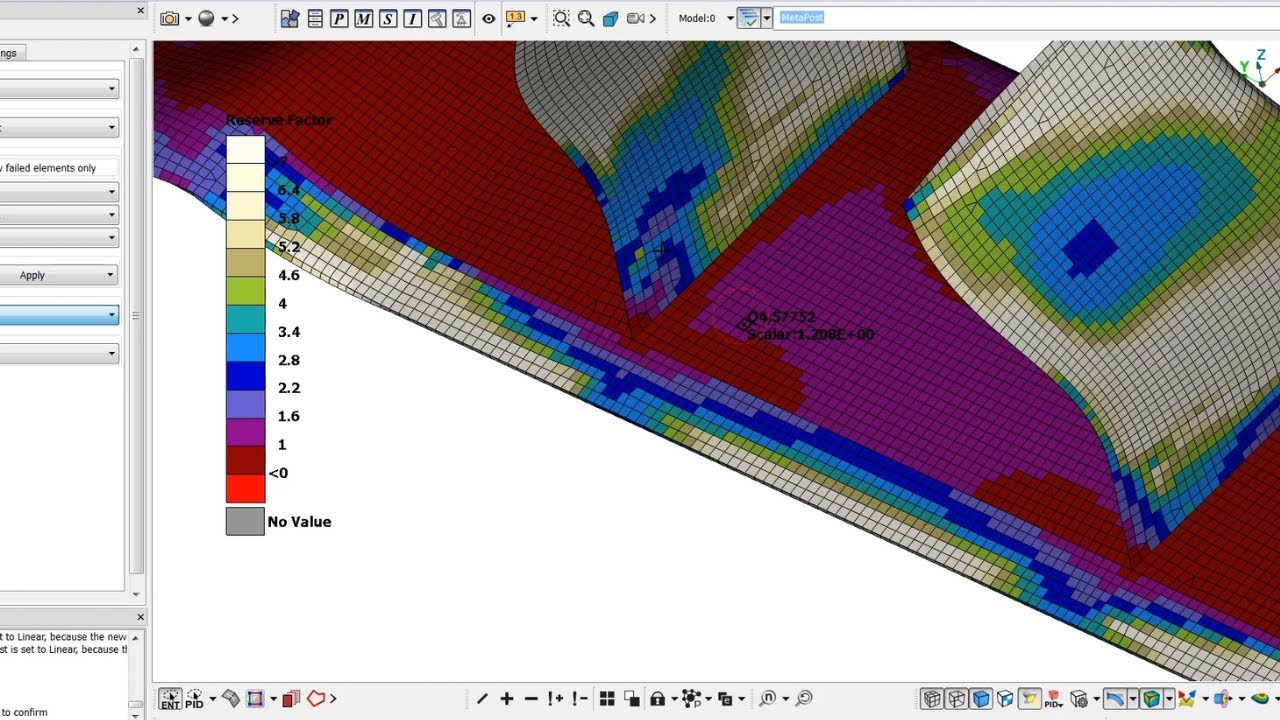Click the "failed elements only" option text
The width and height of the screenshot is (1280, 720).
point(50,168)
